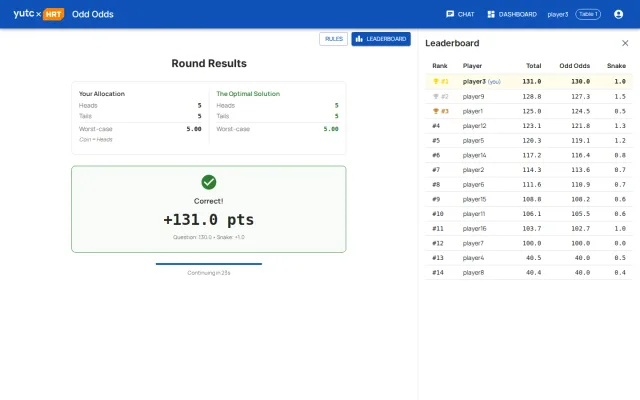This screenshot has height=400, width=640.
Task: Click the DASHBOARD menu label
Action: (x=518, y=14)
